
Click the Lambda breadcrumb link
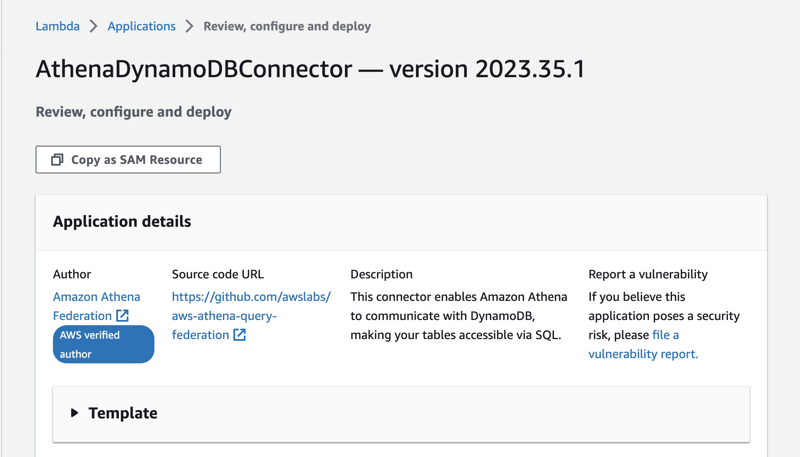point(57,26)
